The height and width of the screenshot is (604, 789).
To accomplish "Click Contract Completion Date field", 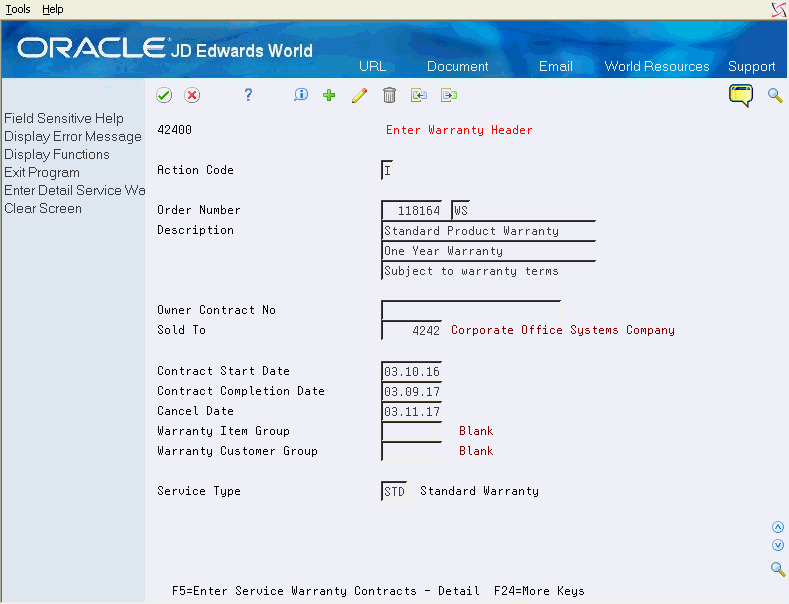I will coord(412,391).
